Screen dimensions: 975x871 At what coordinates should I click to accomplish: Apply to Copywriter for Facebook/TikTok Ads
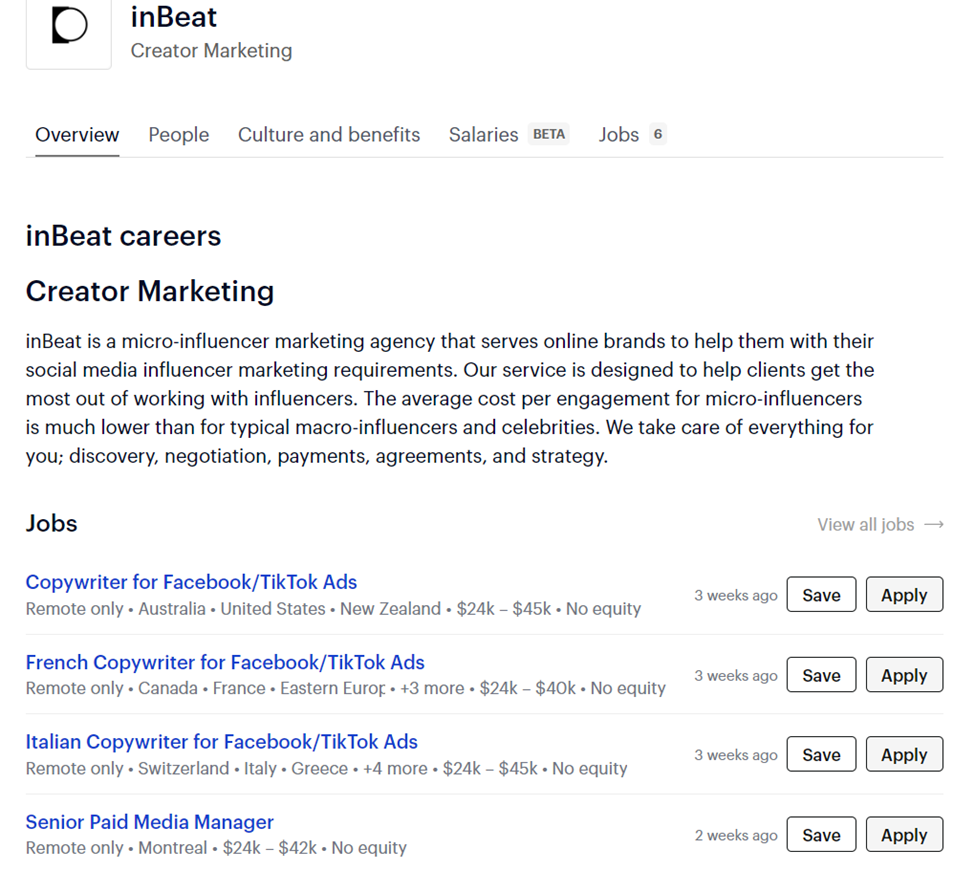[904, 595]
